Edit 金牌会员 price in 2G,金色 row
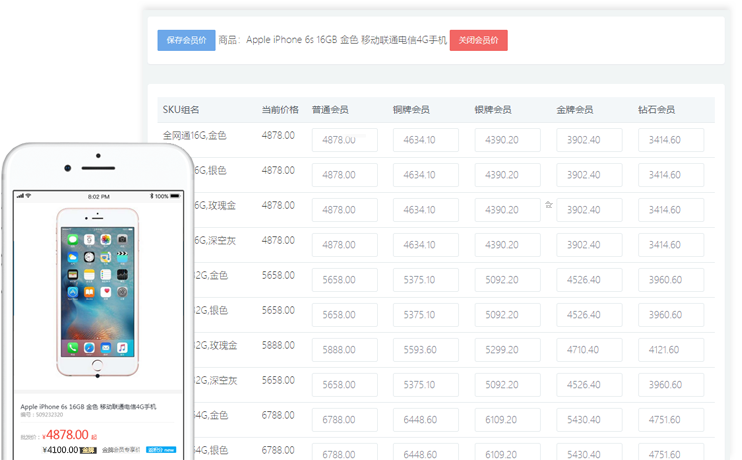This screenshot has width=742, height=460. pyautogui.click(x=589, y=280)
